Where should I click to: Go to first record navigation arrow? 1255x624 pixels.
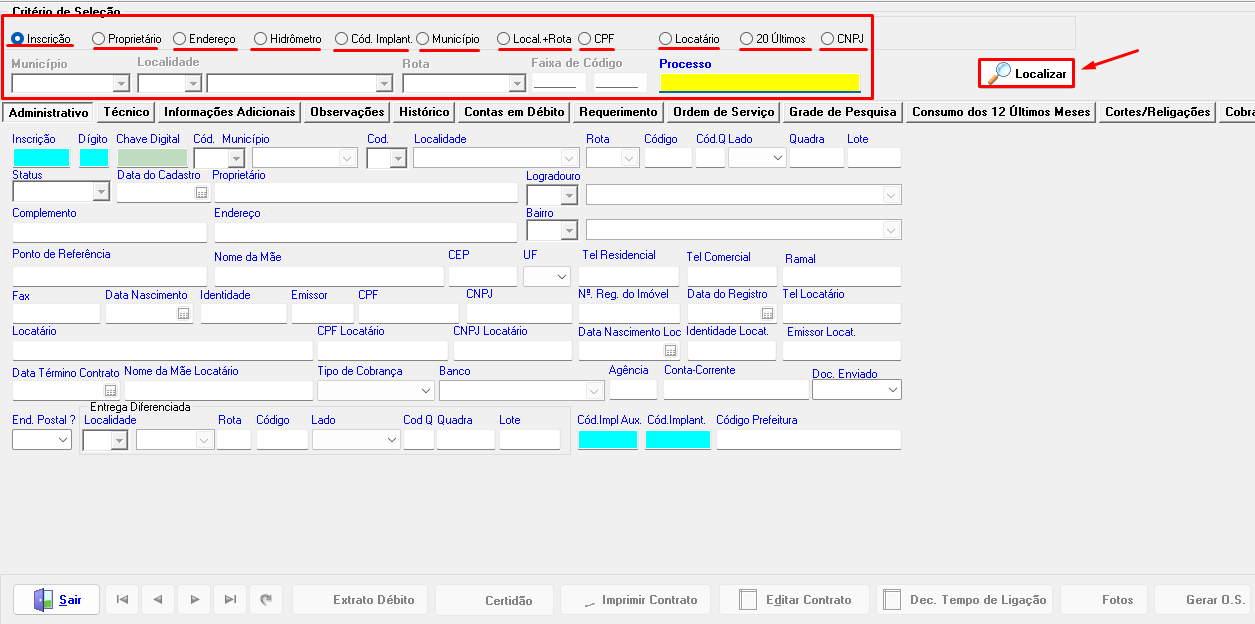point(122,600)
